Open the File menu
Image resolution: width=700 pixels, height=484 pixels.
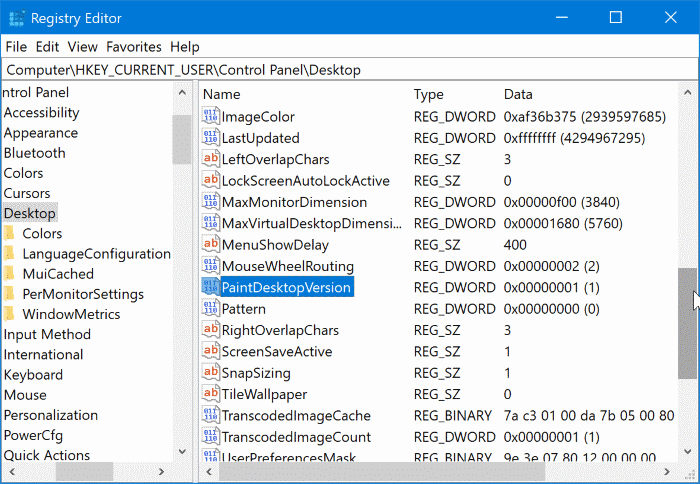point(17,47)
